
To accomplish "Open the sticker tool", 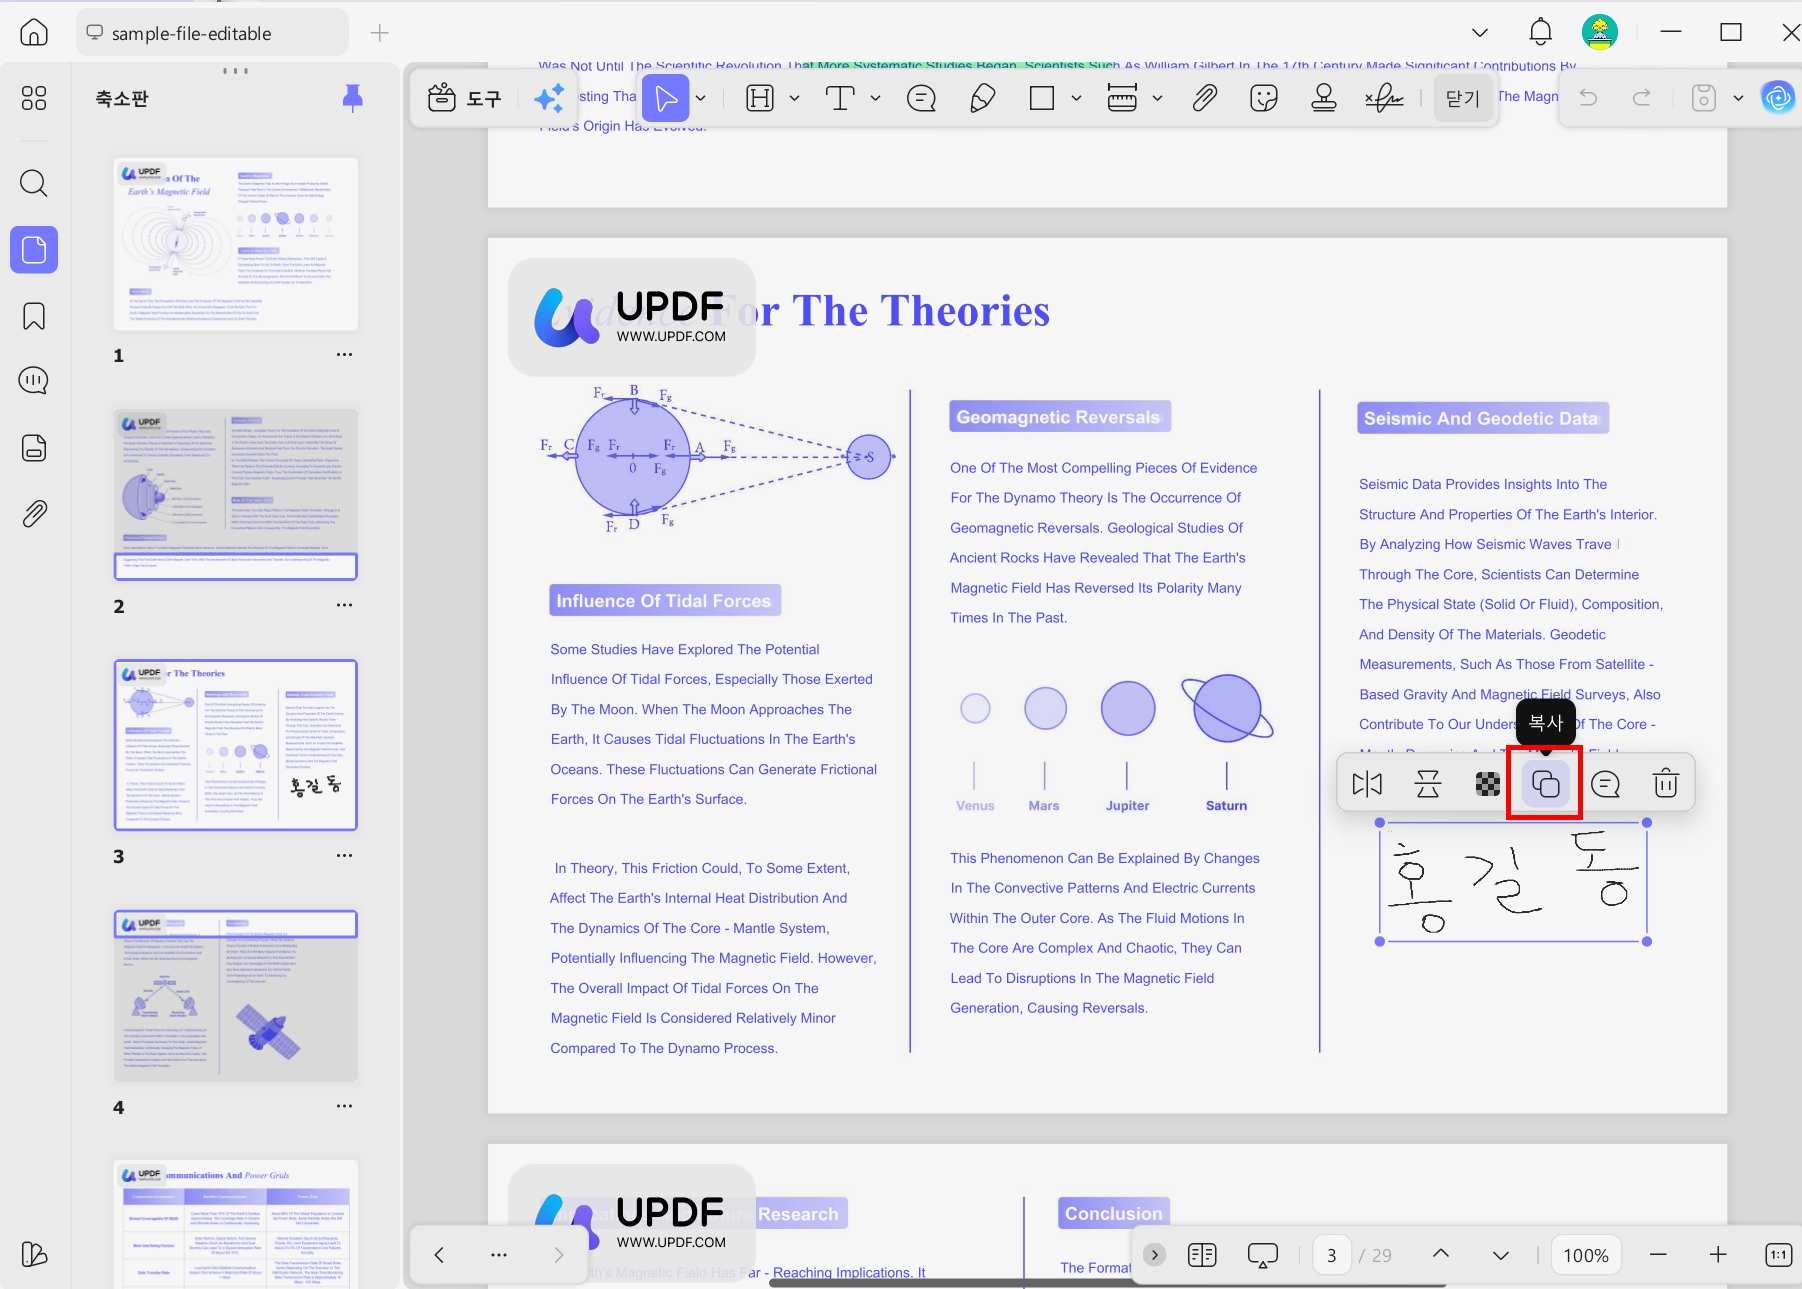I will pyautogui.click(x=1264, y=98).
